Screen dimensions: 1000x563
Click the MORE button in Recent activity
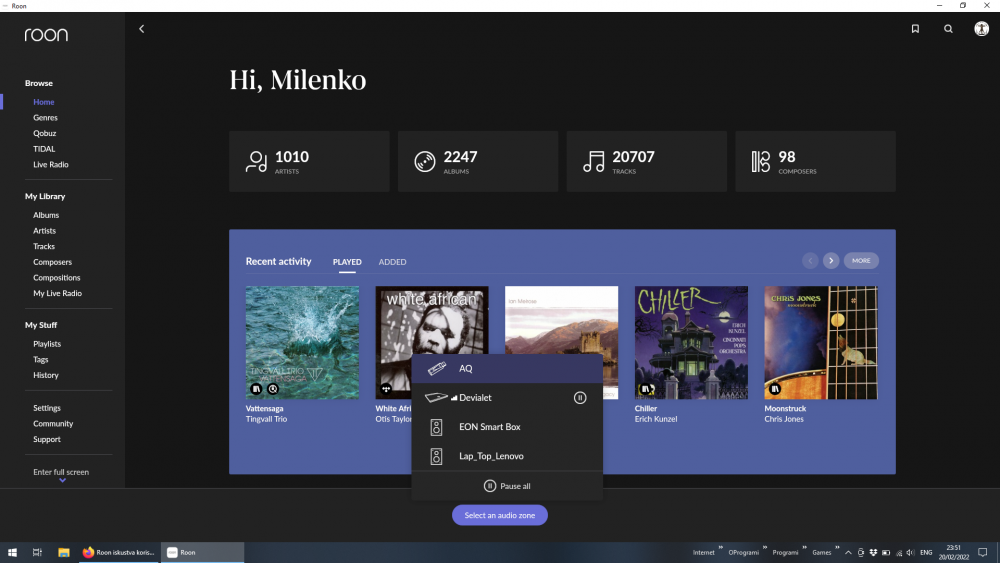[x=861, y=261]
